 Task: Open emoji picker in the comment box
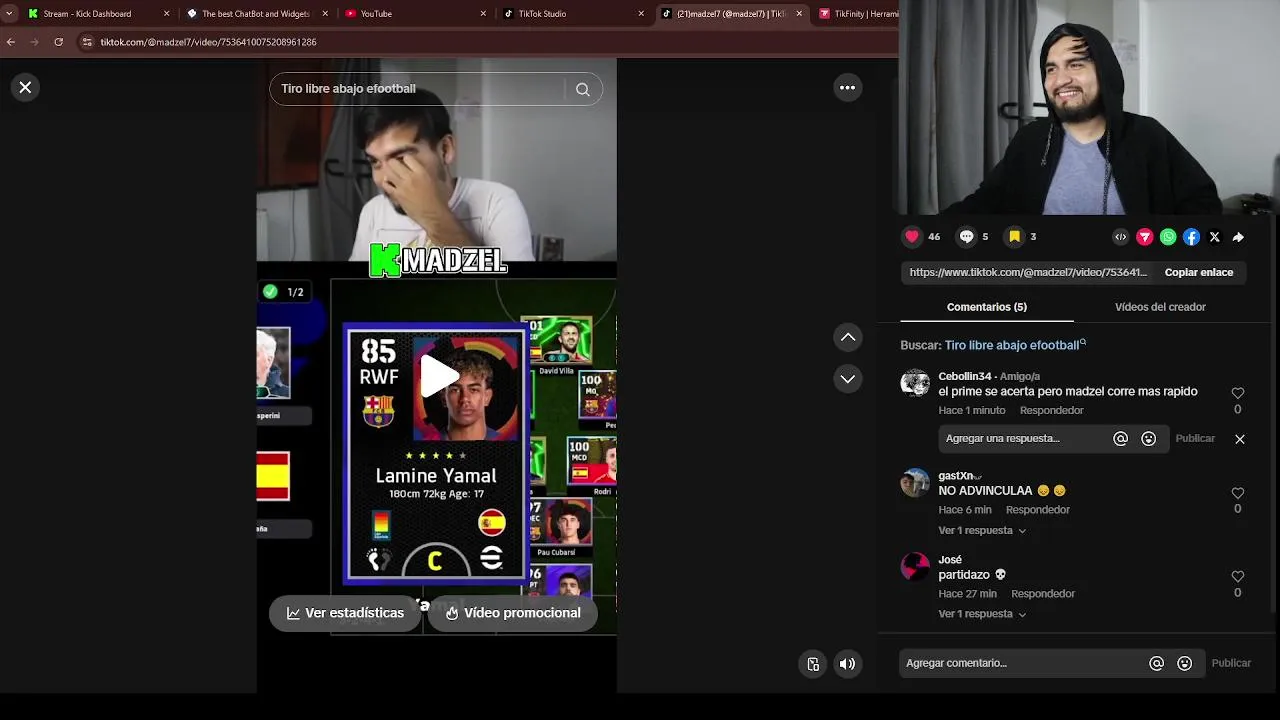click(x=1184, y=663)
